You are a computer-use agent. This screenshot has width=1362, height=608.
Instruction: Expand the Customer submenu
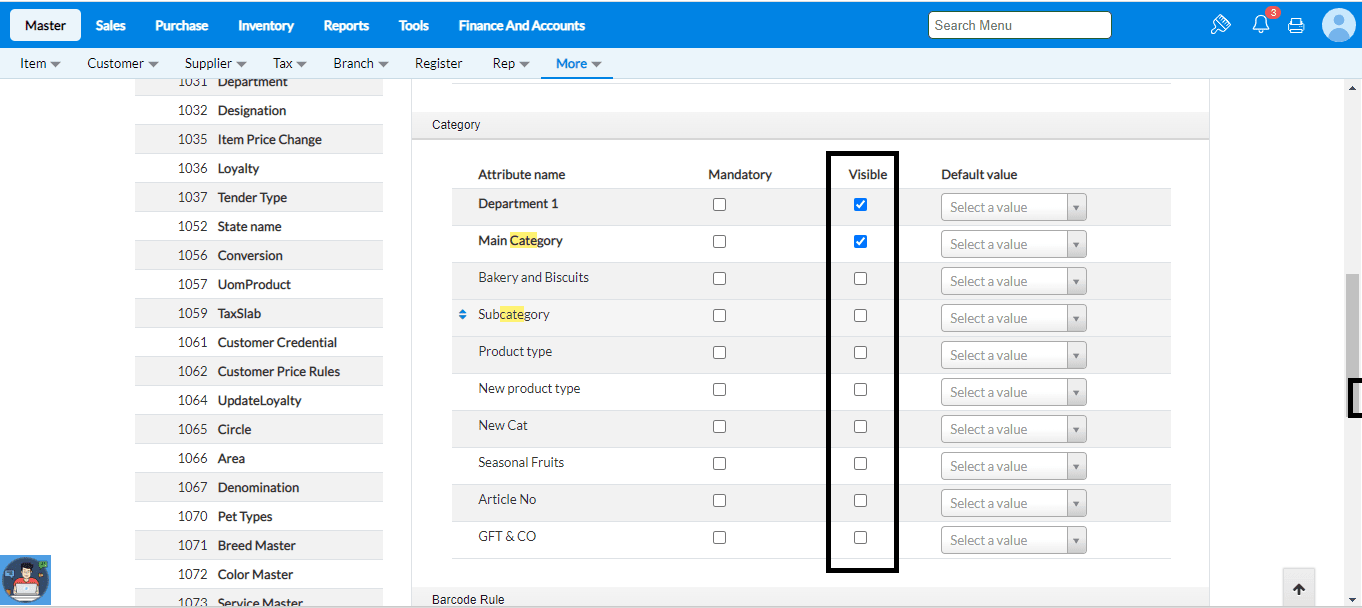click(x=123, y=63)
